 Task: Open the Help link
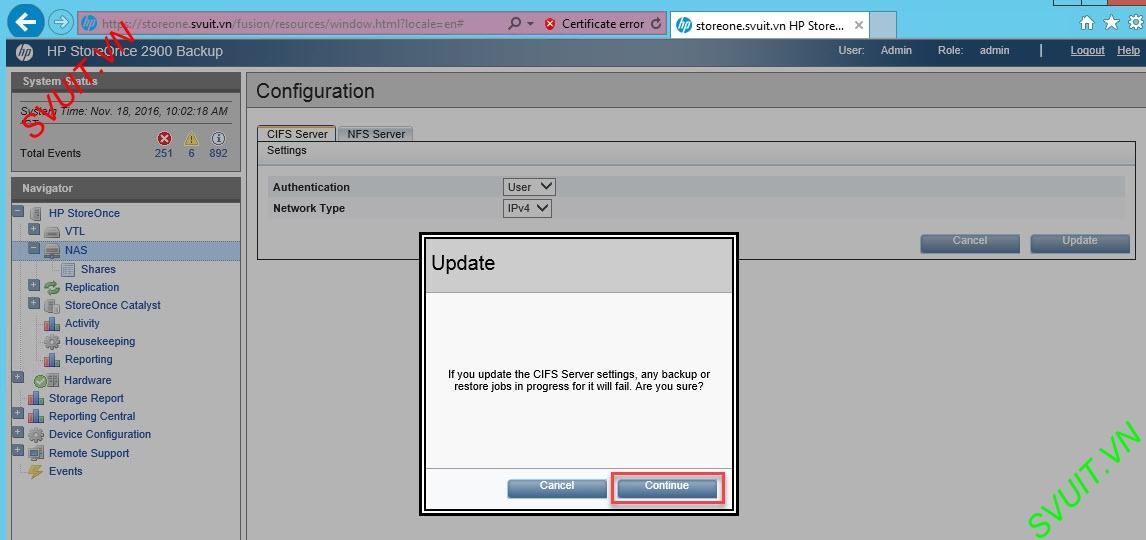(1128, 50)
